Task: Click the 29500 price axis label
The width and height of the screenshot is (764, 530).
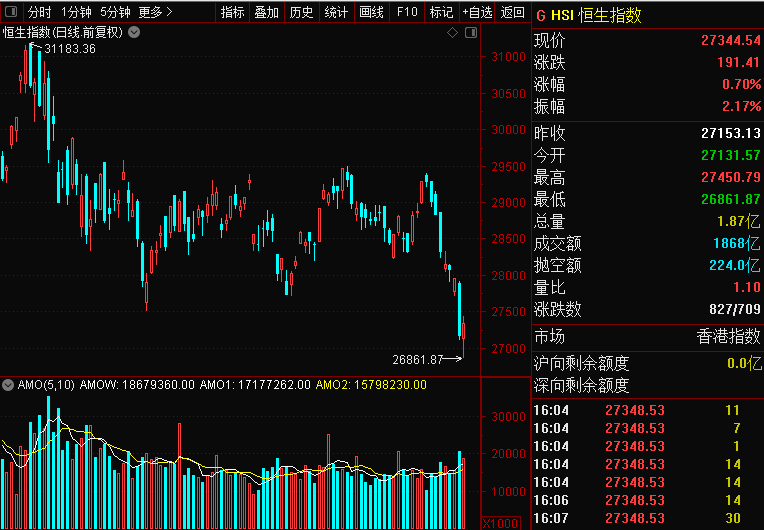Action: [x=508, y=166]
